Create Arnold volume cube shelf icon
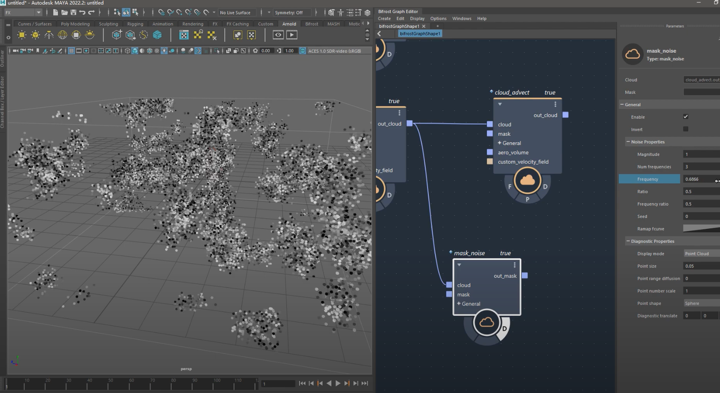Viewport: 720px width, 393px height. pyautogui.click(x=158, y=35)
